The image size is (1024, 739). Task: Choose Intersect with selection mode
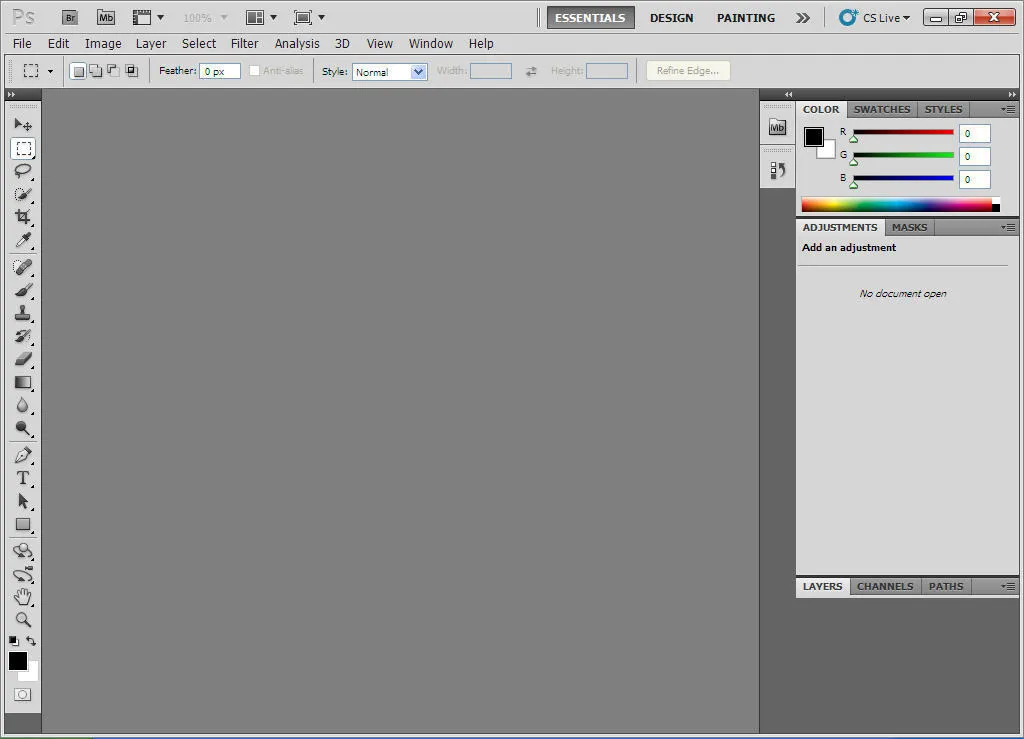(131, 71)
